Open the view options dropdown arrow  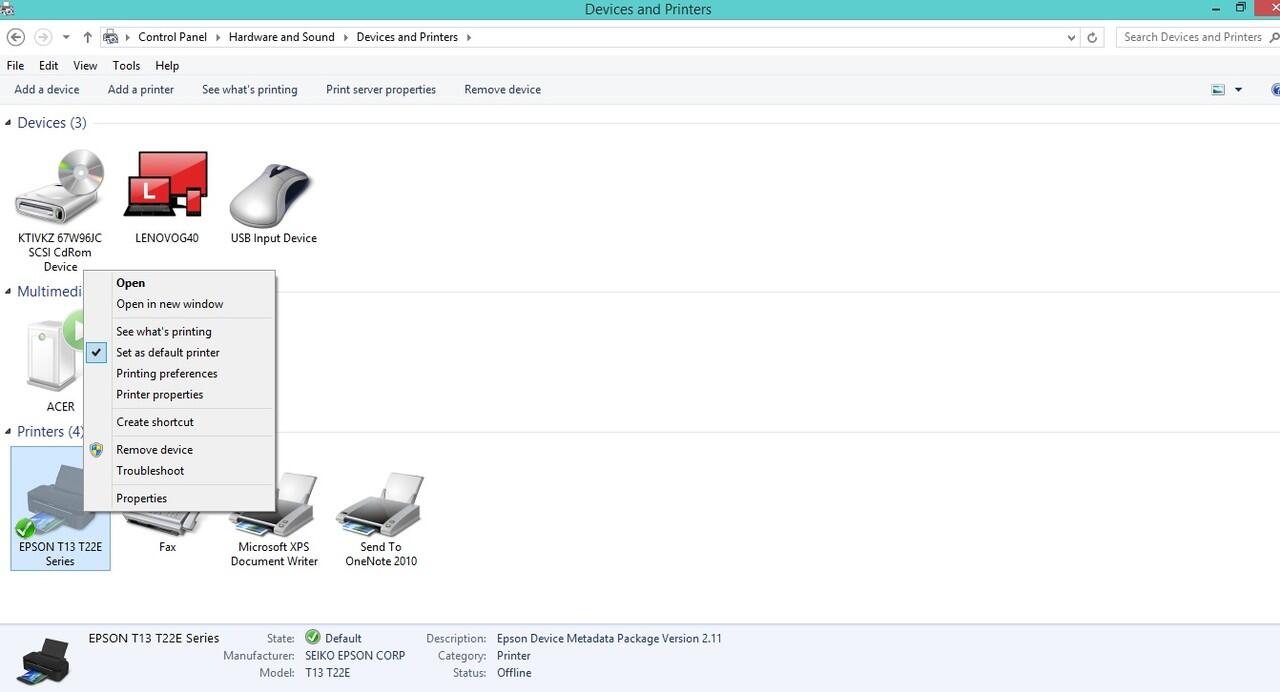(1238, 90)
